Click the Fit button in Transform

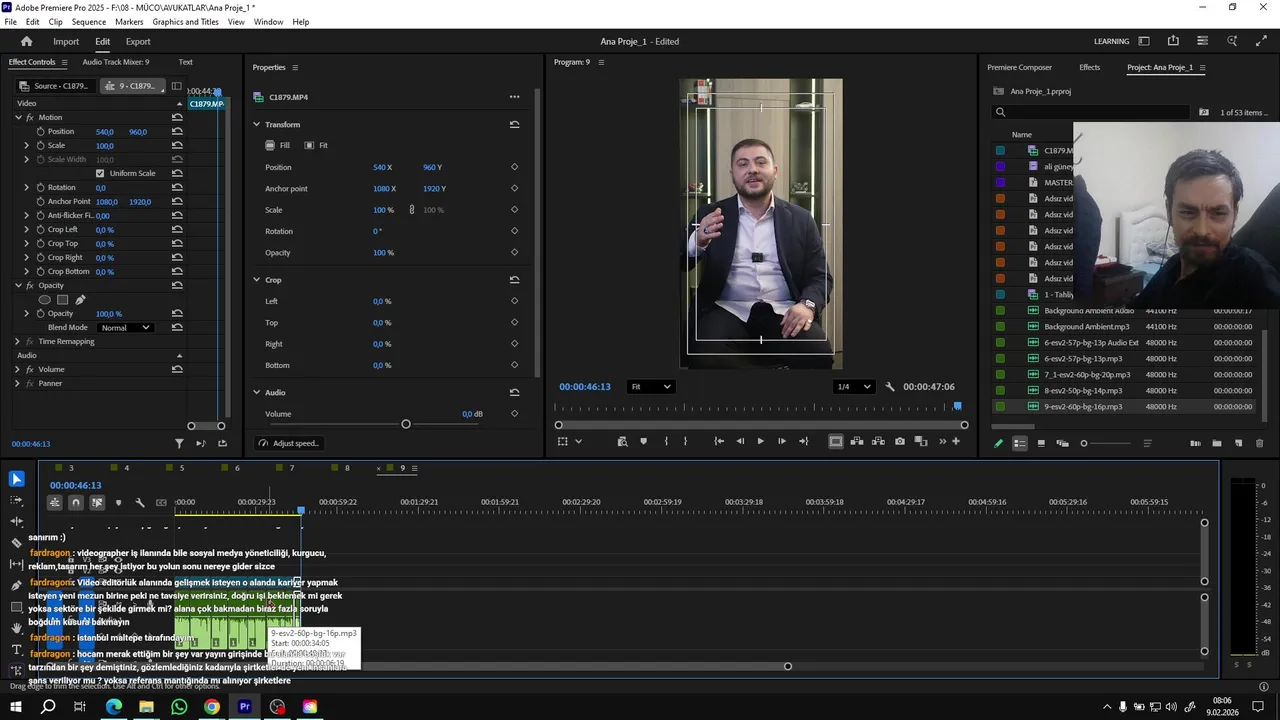tap(316, 145)
